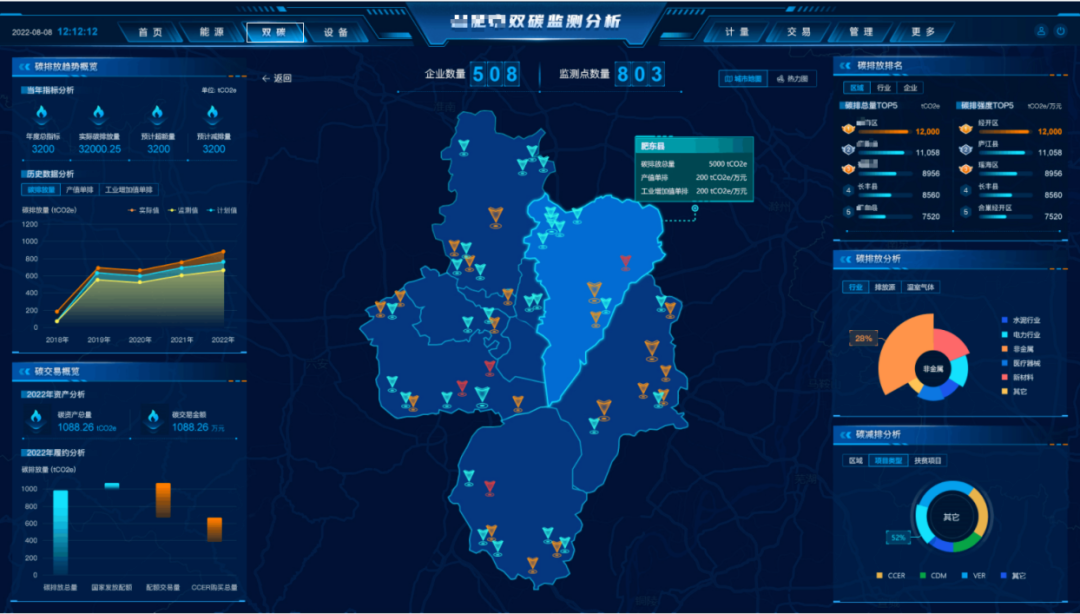The height and width of the screenshot is (614, 1080).
Task: Open the 能源 navigation tab
Action: pos(212,32)
